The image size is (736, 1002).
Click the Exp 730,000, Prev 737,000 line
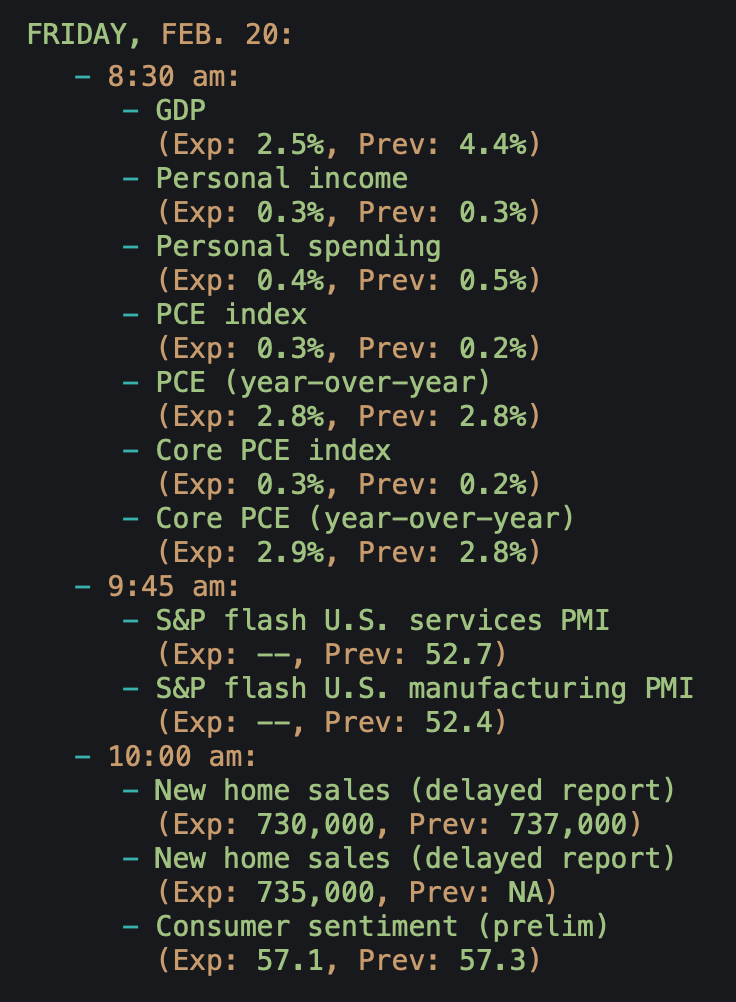click(x=398, y=824)
